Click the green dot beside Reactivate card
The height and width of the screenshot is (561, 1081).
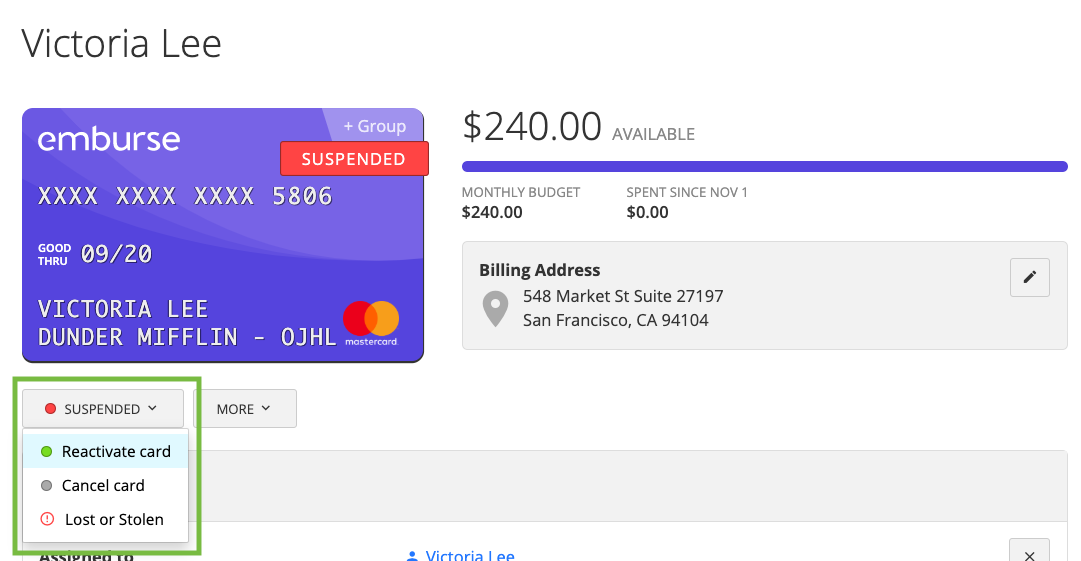tap(46, 451)
